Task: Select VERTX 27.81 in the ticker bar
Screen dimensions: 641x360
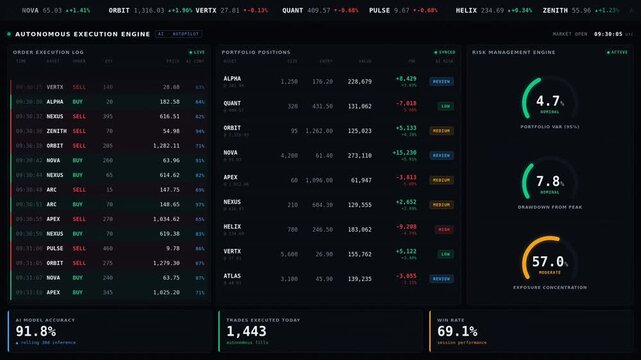Action: pos(232,10)
